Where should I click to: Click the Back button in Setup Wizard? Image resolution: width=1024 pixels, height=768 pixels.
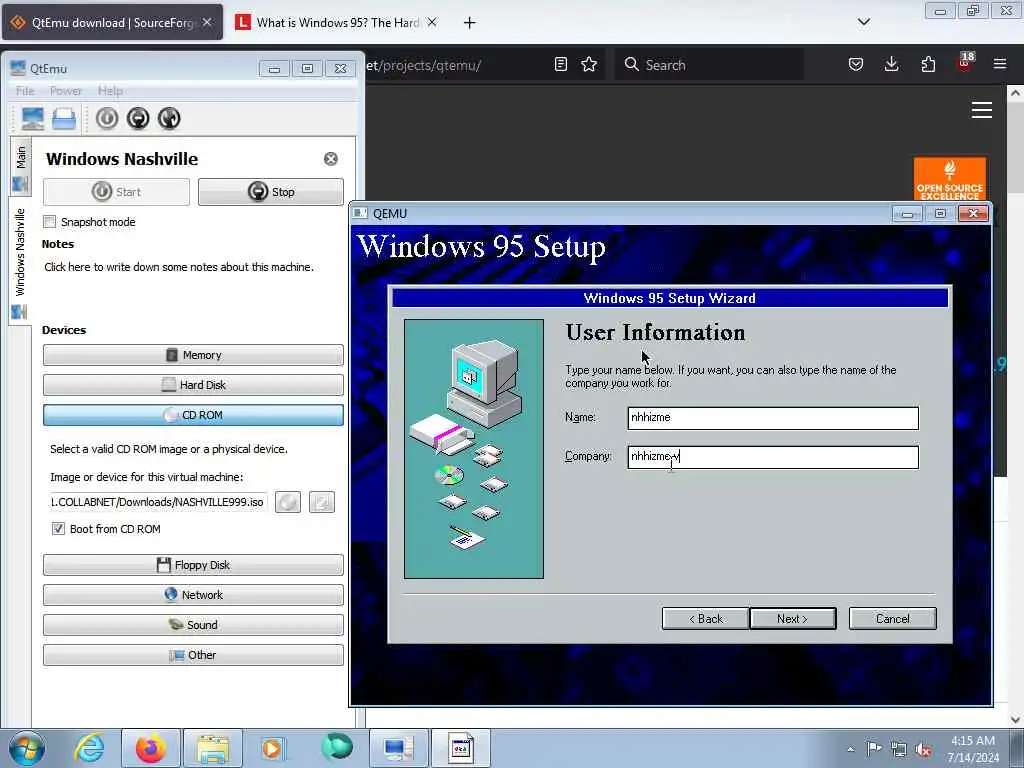pyautogui.click(x=705, y=618)
